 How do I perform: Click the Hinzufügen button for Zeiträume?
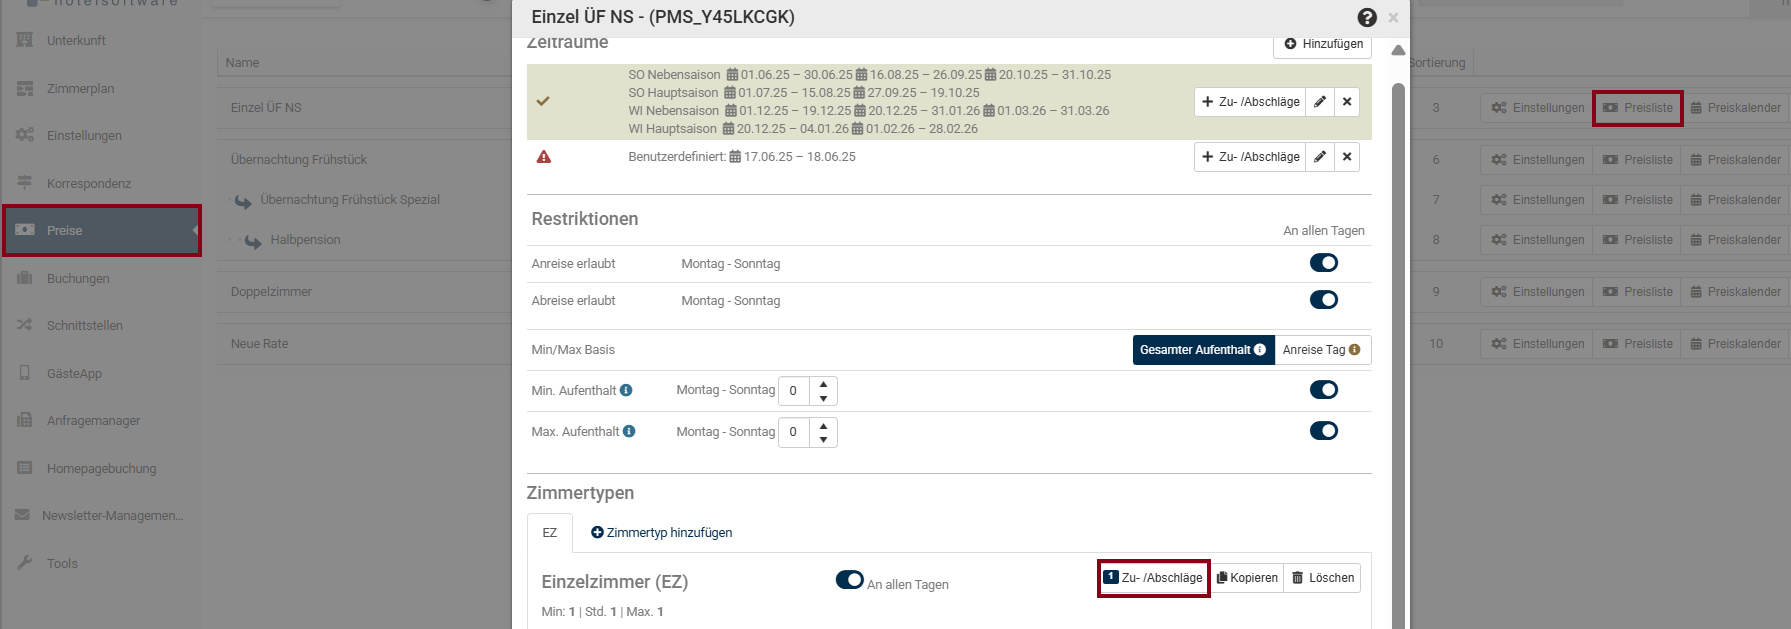pyautogui.click(x=1322, y=44)
